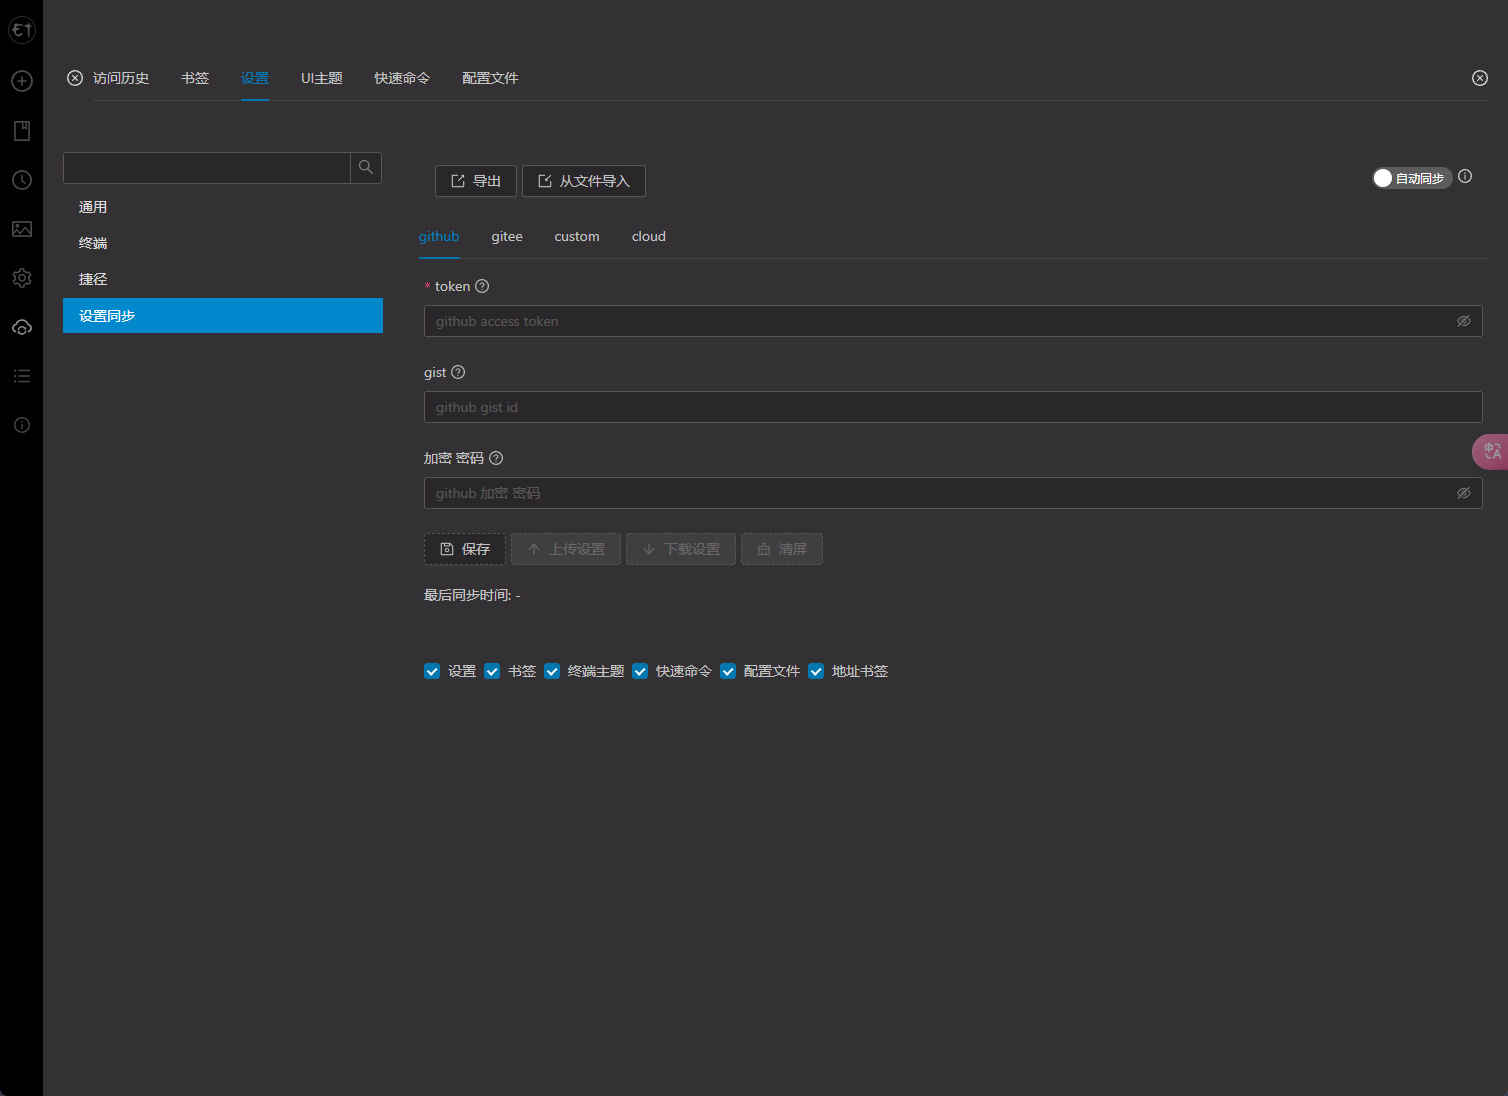The image size is (1508, 1096).
Task: Click the 上传设置 upload button
Action: pyautogui.click(x=566, y=549)
